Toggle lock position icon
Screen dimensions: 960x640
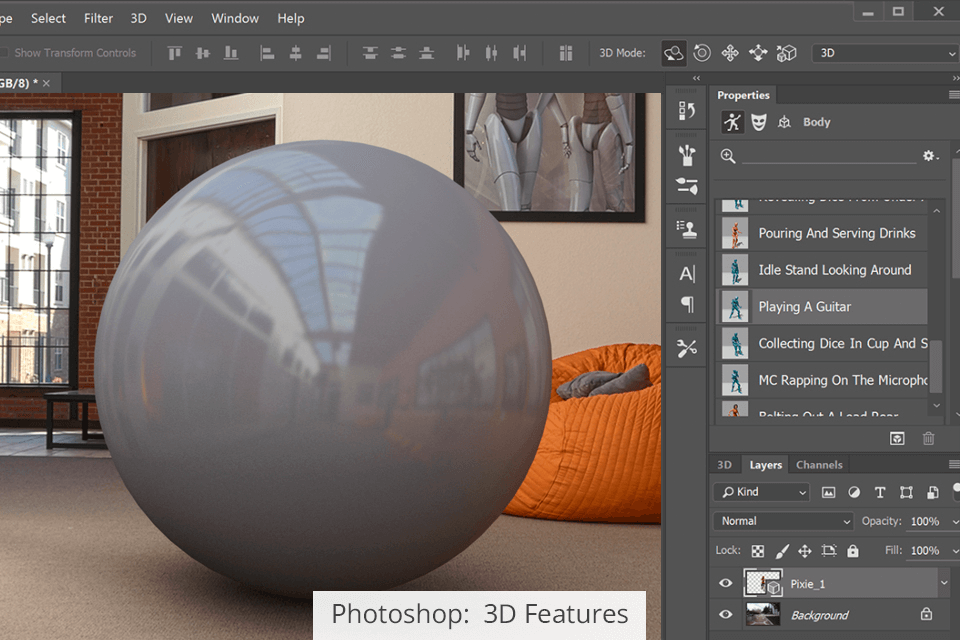pos(804,551)
